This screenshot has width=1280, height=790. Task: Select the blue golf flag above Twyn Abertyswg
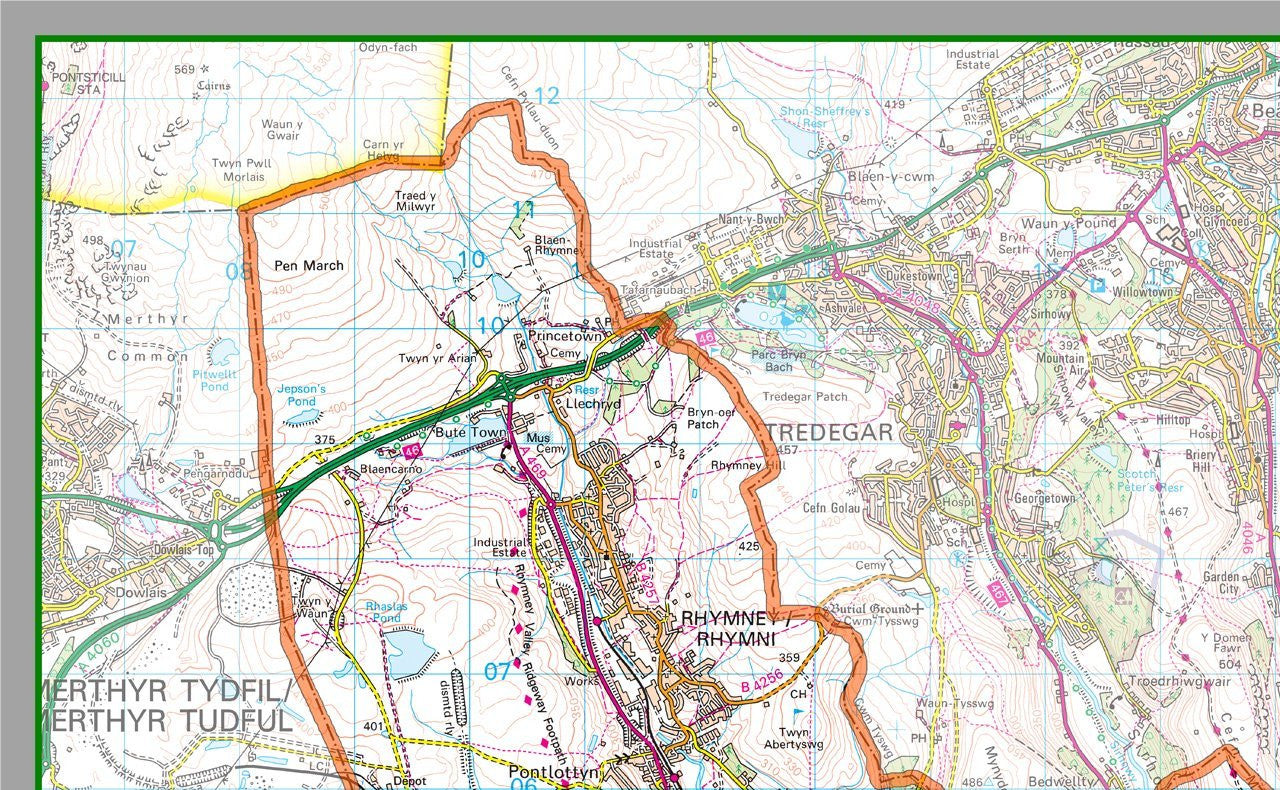click(x=799, y=714)
